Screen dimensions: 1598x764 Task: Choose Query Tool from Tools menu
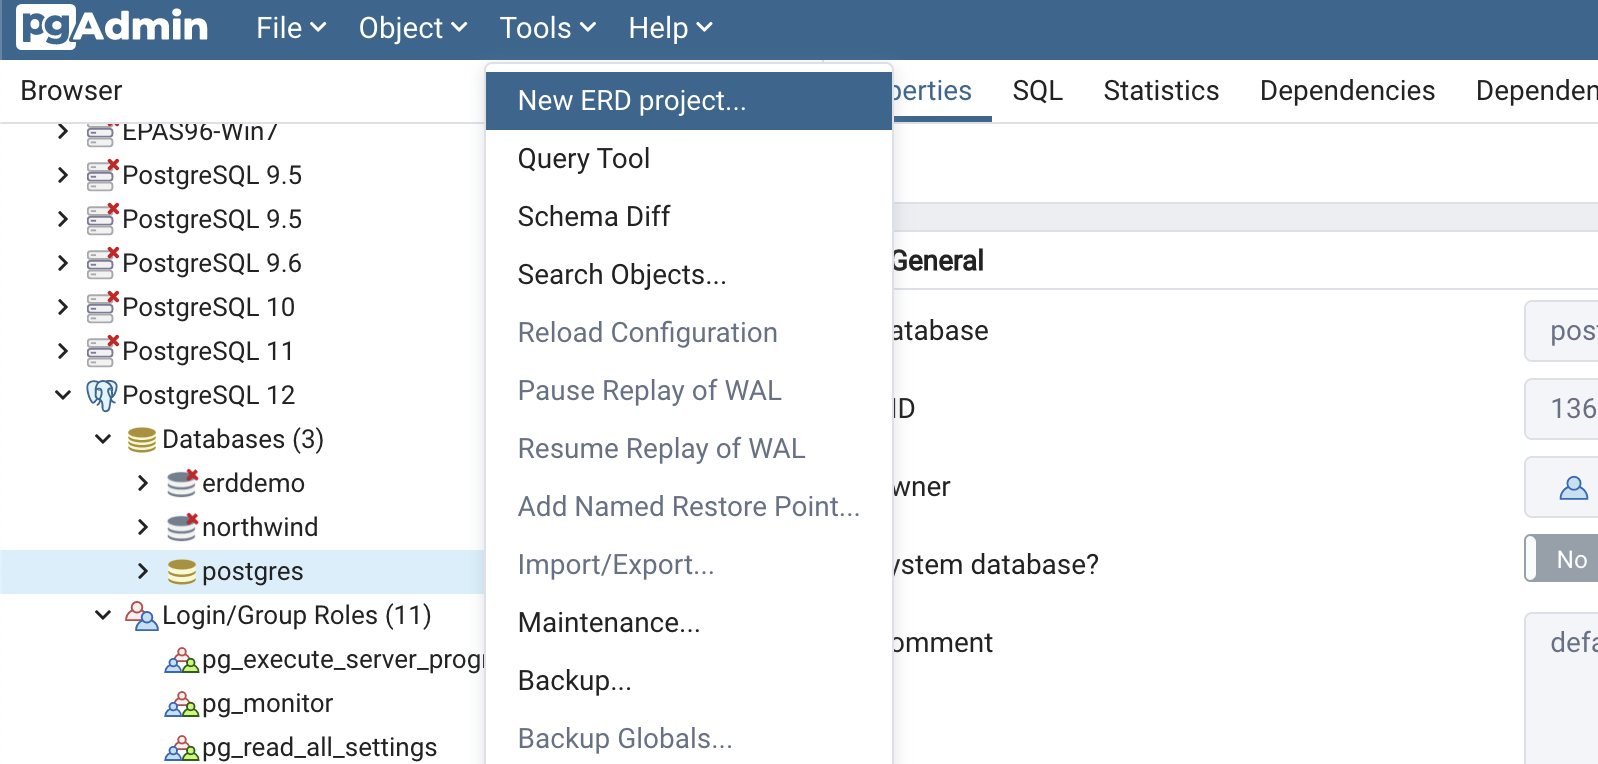coord(583,159)
